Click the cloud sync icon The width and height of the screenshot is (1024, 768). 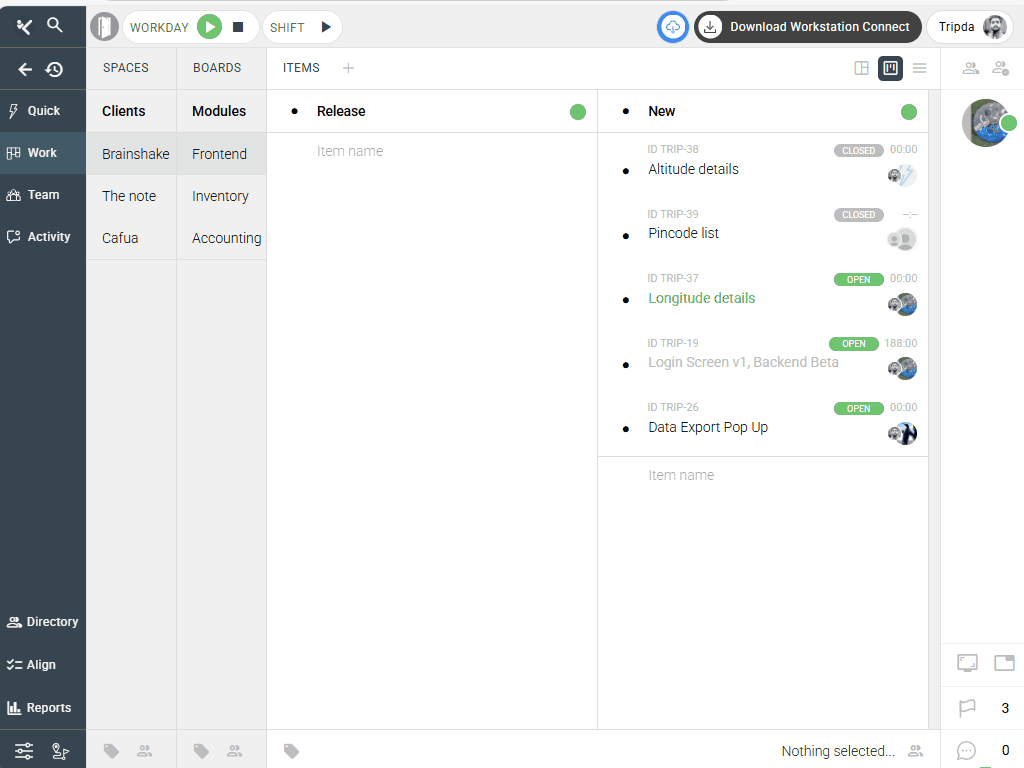tap(673, 27)
